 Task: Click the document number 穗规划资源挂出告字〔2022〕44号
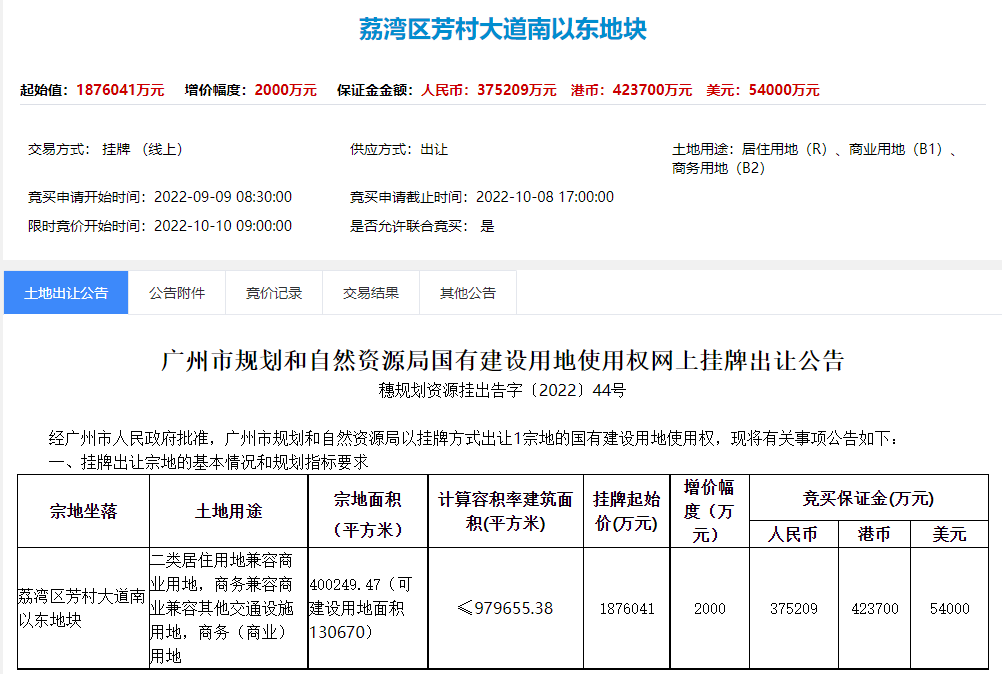point(502,390)
